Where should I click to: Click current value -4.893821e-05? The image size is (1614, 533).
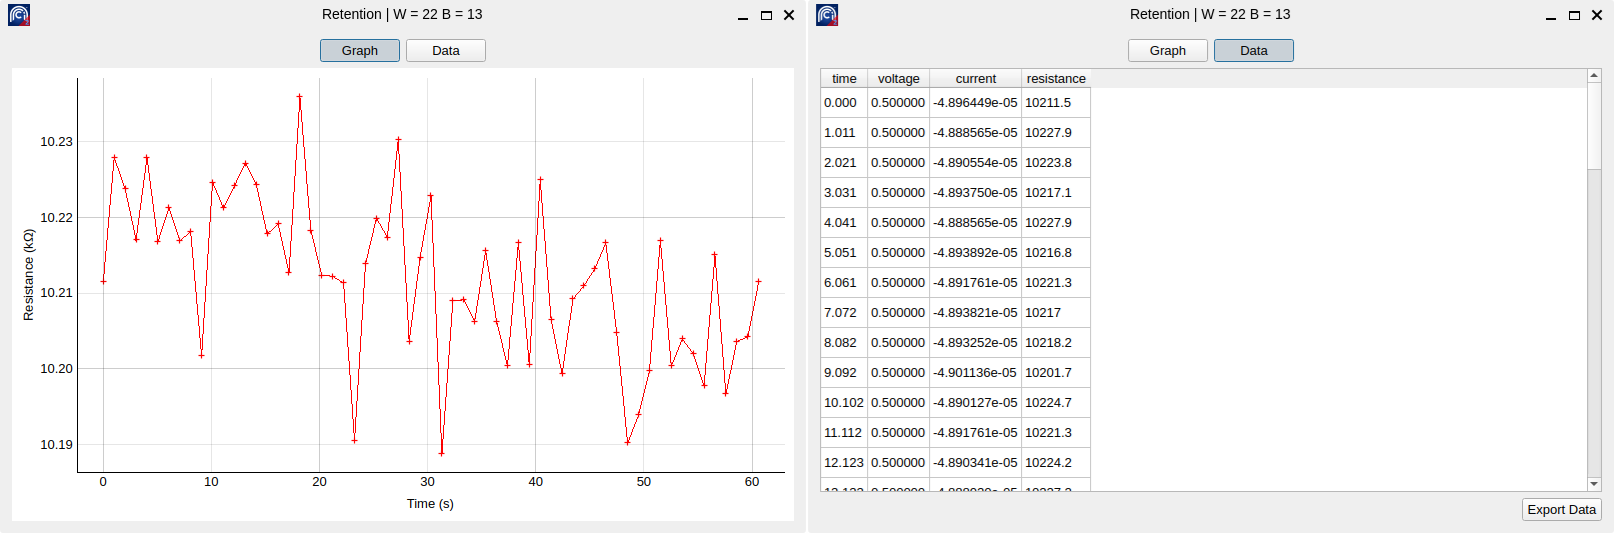click(975, 313)
